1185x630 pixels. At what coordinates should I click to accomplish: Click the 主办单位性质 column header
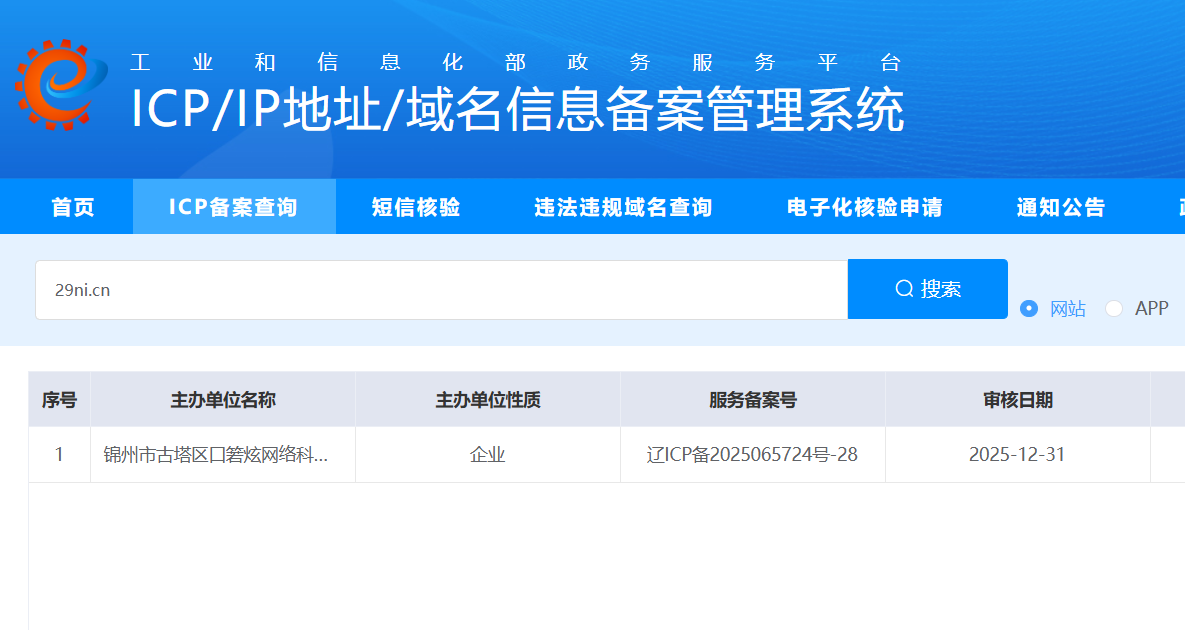coord(488,400)
